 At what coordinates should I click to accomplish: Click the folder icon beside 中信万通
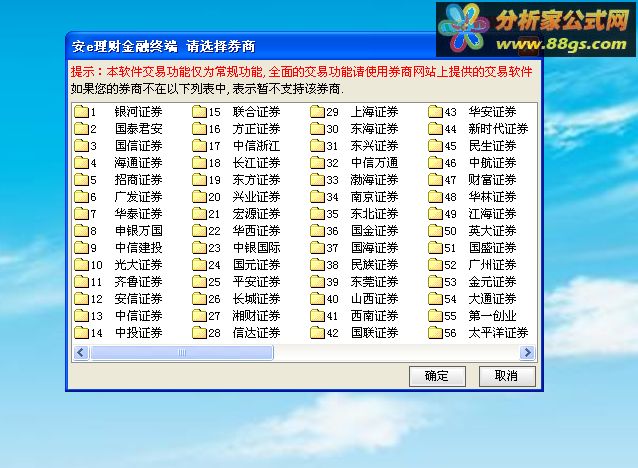(x=317, y=163)
